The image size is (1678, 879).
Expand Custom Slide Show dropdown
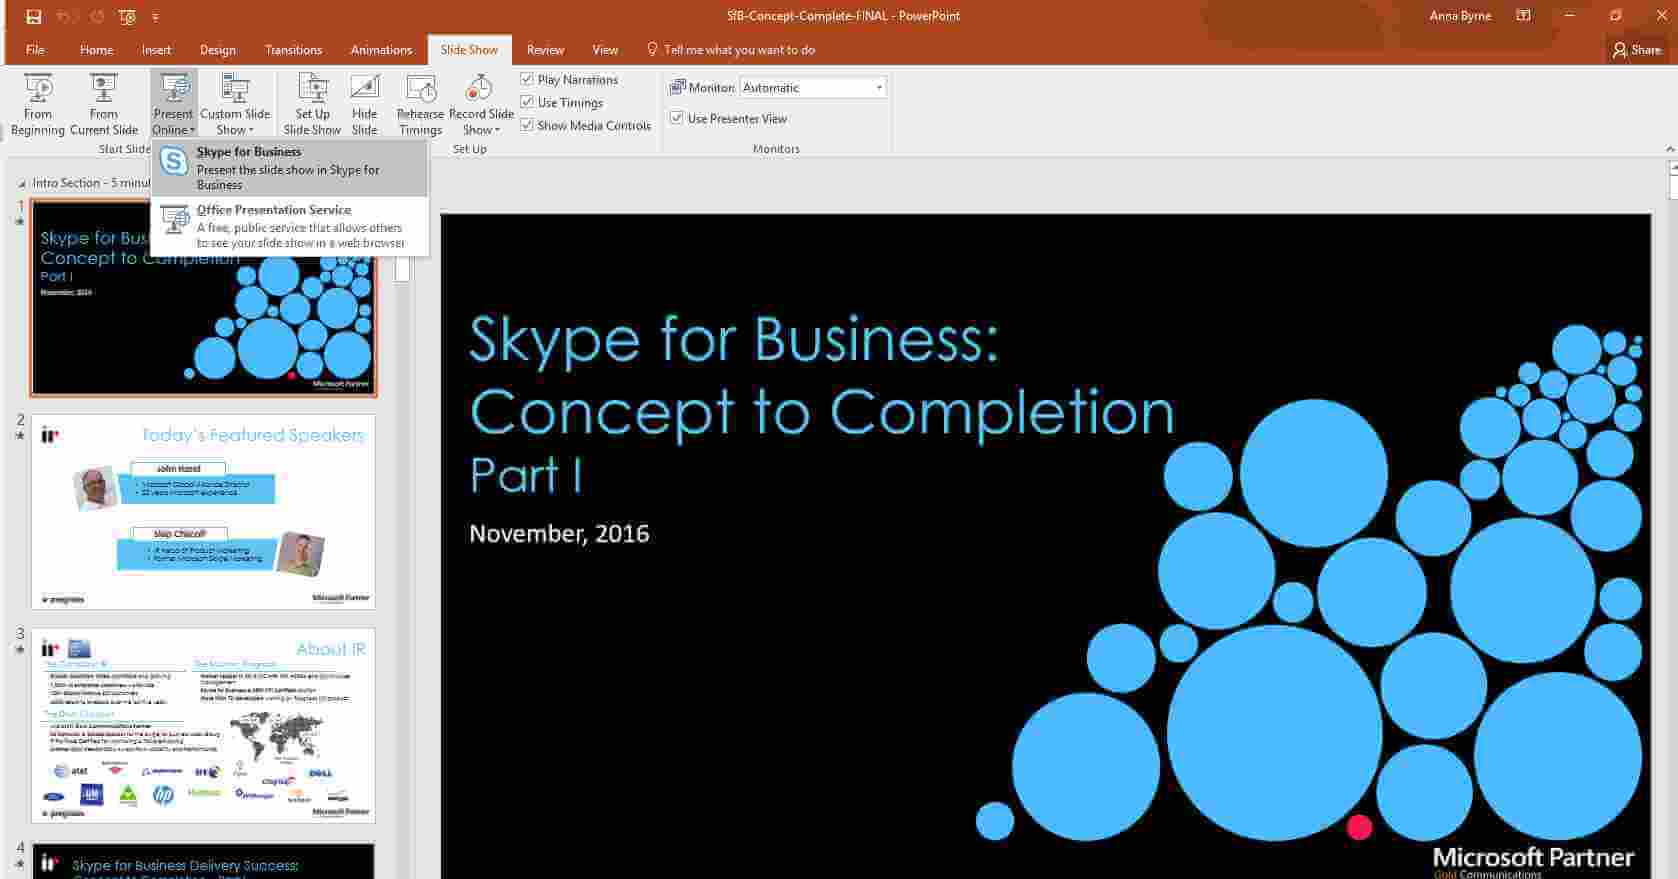pyautogui.click(x=235, y=122)
